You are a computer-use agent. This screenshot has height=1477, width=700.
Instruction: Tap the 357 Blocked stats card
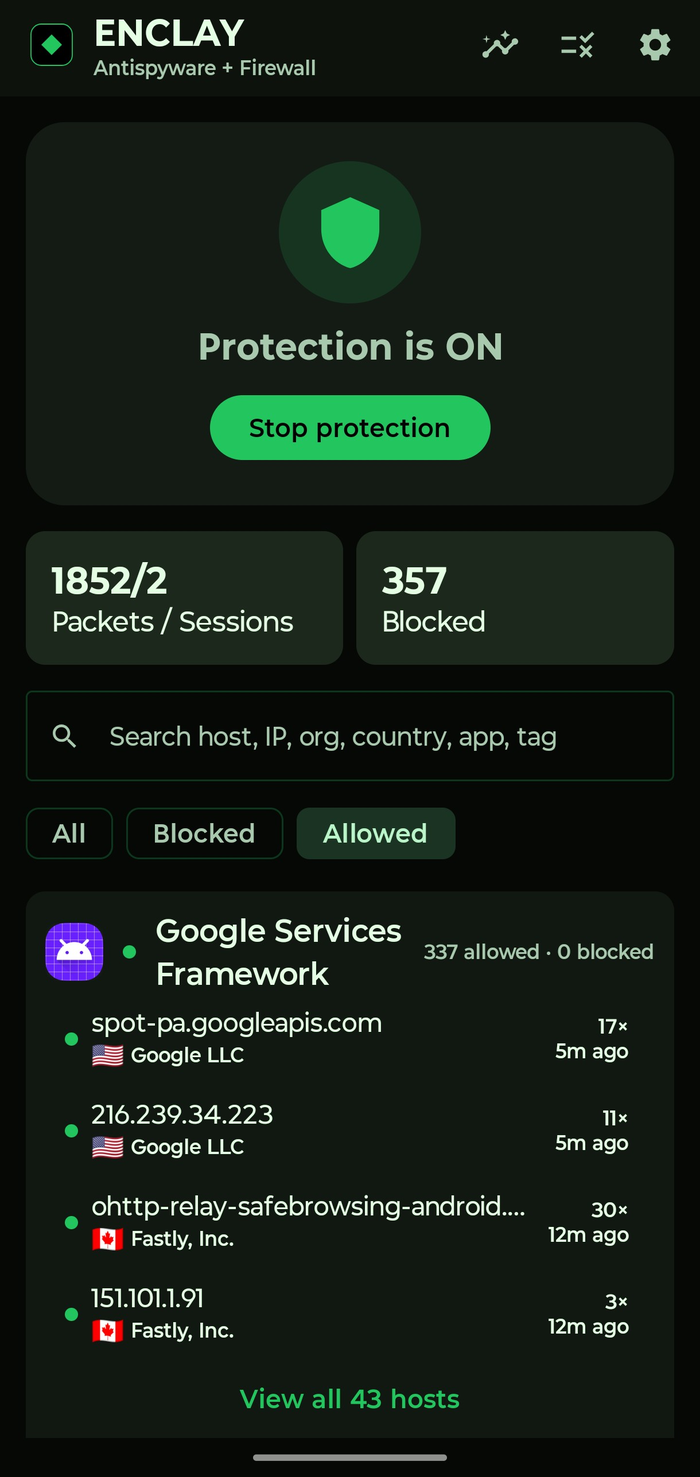pos(515,598)
